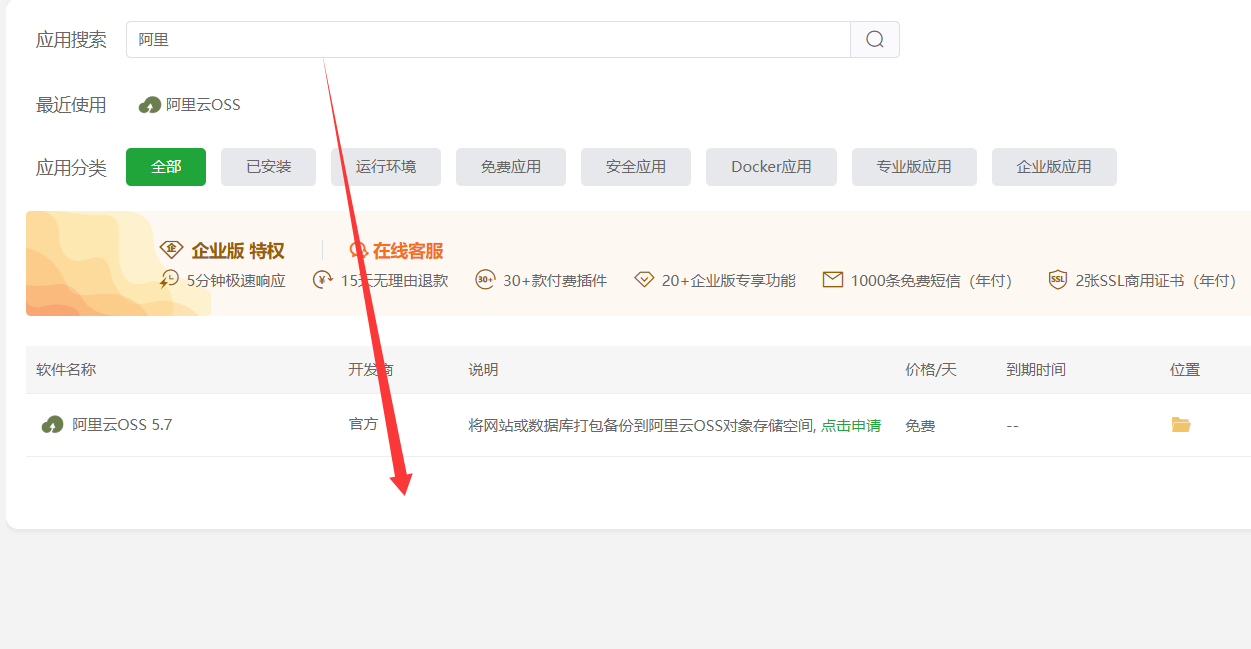Open recently used 阿里云OSS cloud icon

tap(150, 105)
